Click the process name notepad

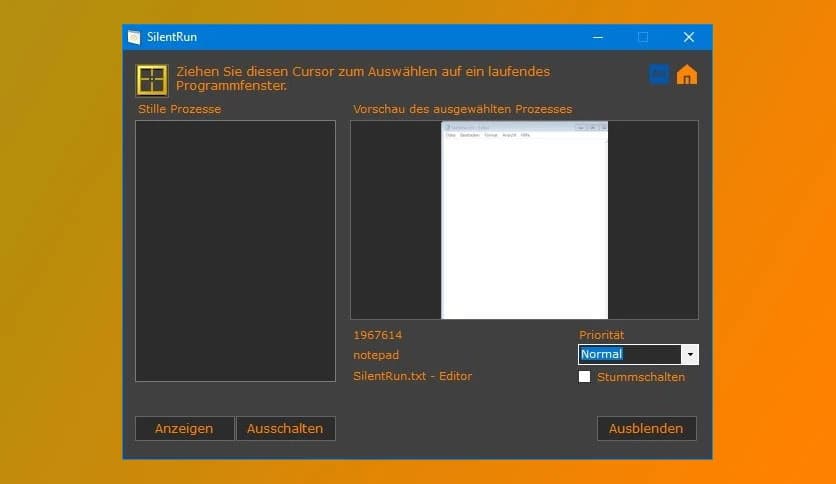[x=376, y=355]
